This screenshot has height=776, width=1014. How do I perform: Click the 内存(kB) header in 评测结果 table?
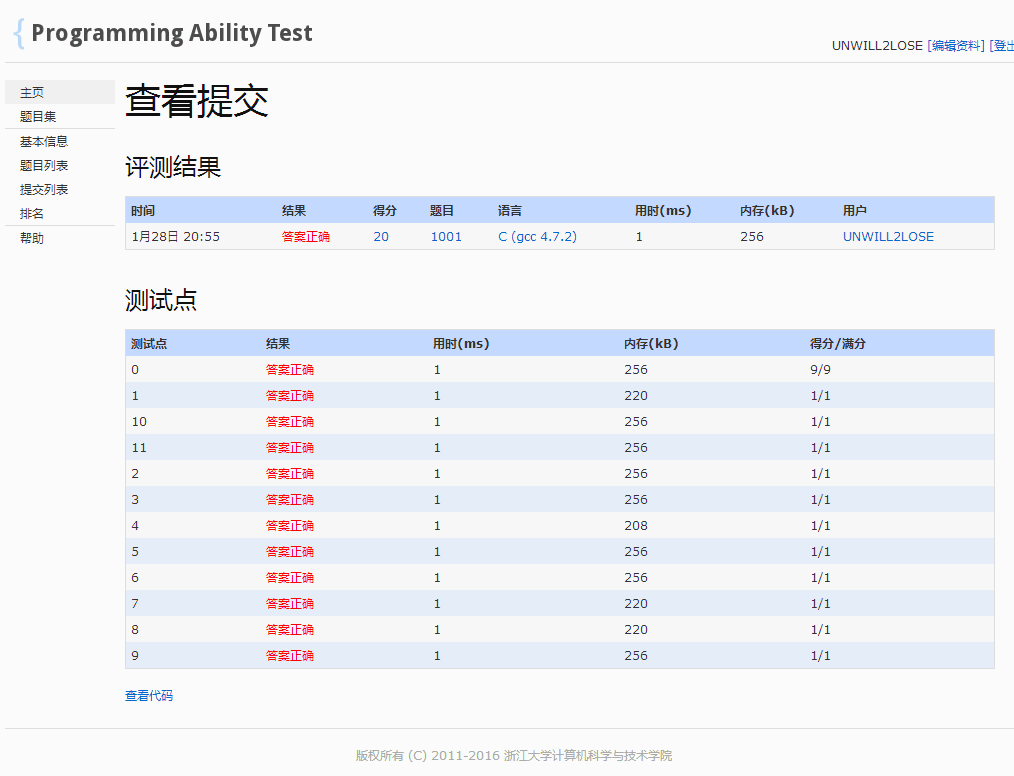click(767, 210)
